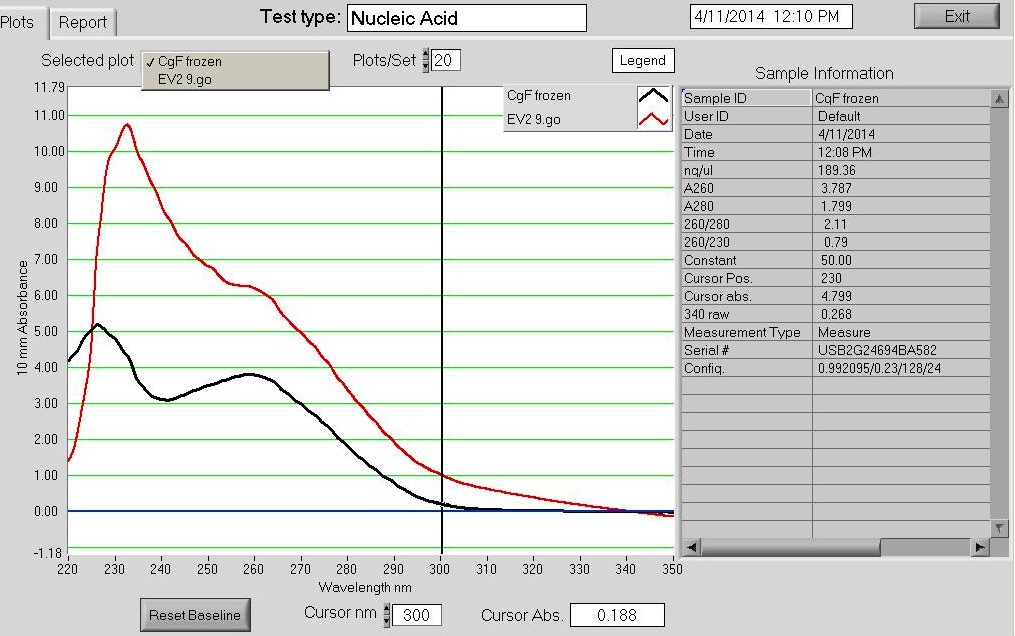Screen dimensions: 1015x636
Task: Select EV2 9.go in the Selected plot list
Action: click(x=184, y=79)
